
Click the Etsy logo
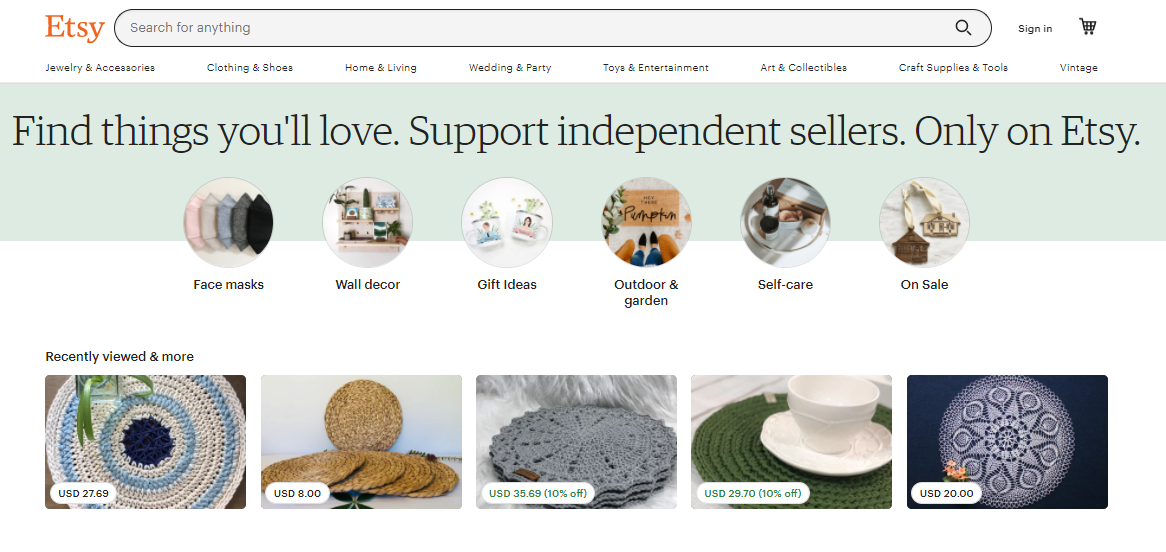pos(74,28)
